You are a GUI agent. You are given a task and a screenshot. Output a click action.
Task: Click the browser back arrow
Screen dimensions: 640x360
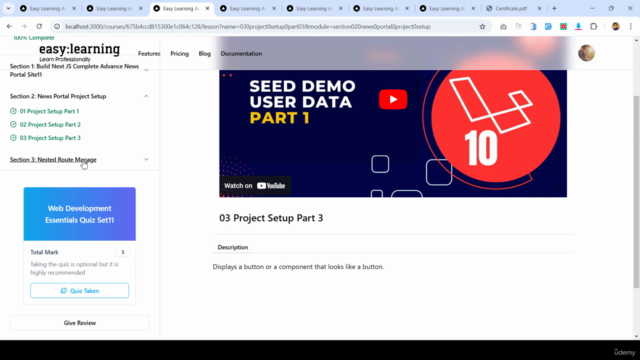(9, 27)
